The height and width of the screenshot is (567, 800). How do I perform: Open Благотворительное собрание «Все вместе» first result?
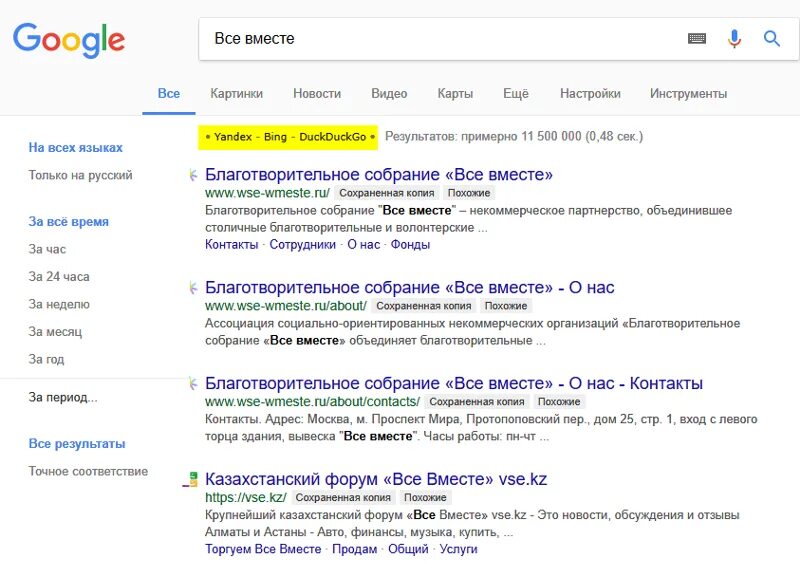click(x=379, y=175)
